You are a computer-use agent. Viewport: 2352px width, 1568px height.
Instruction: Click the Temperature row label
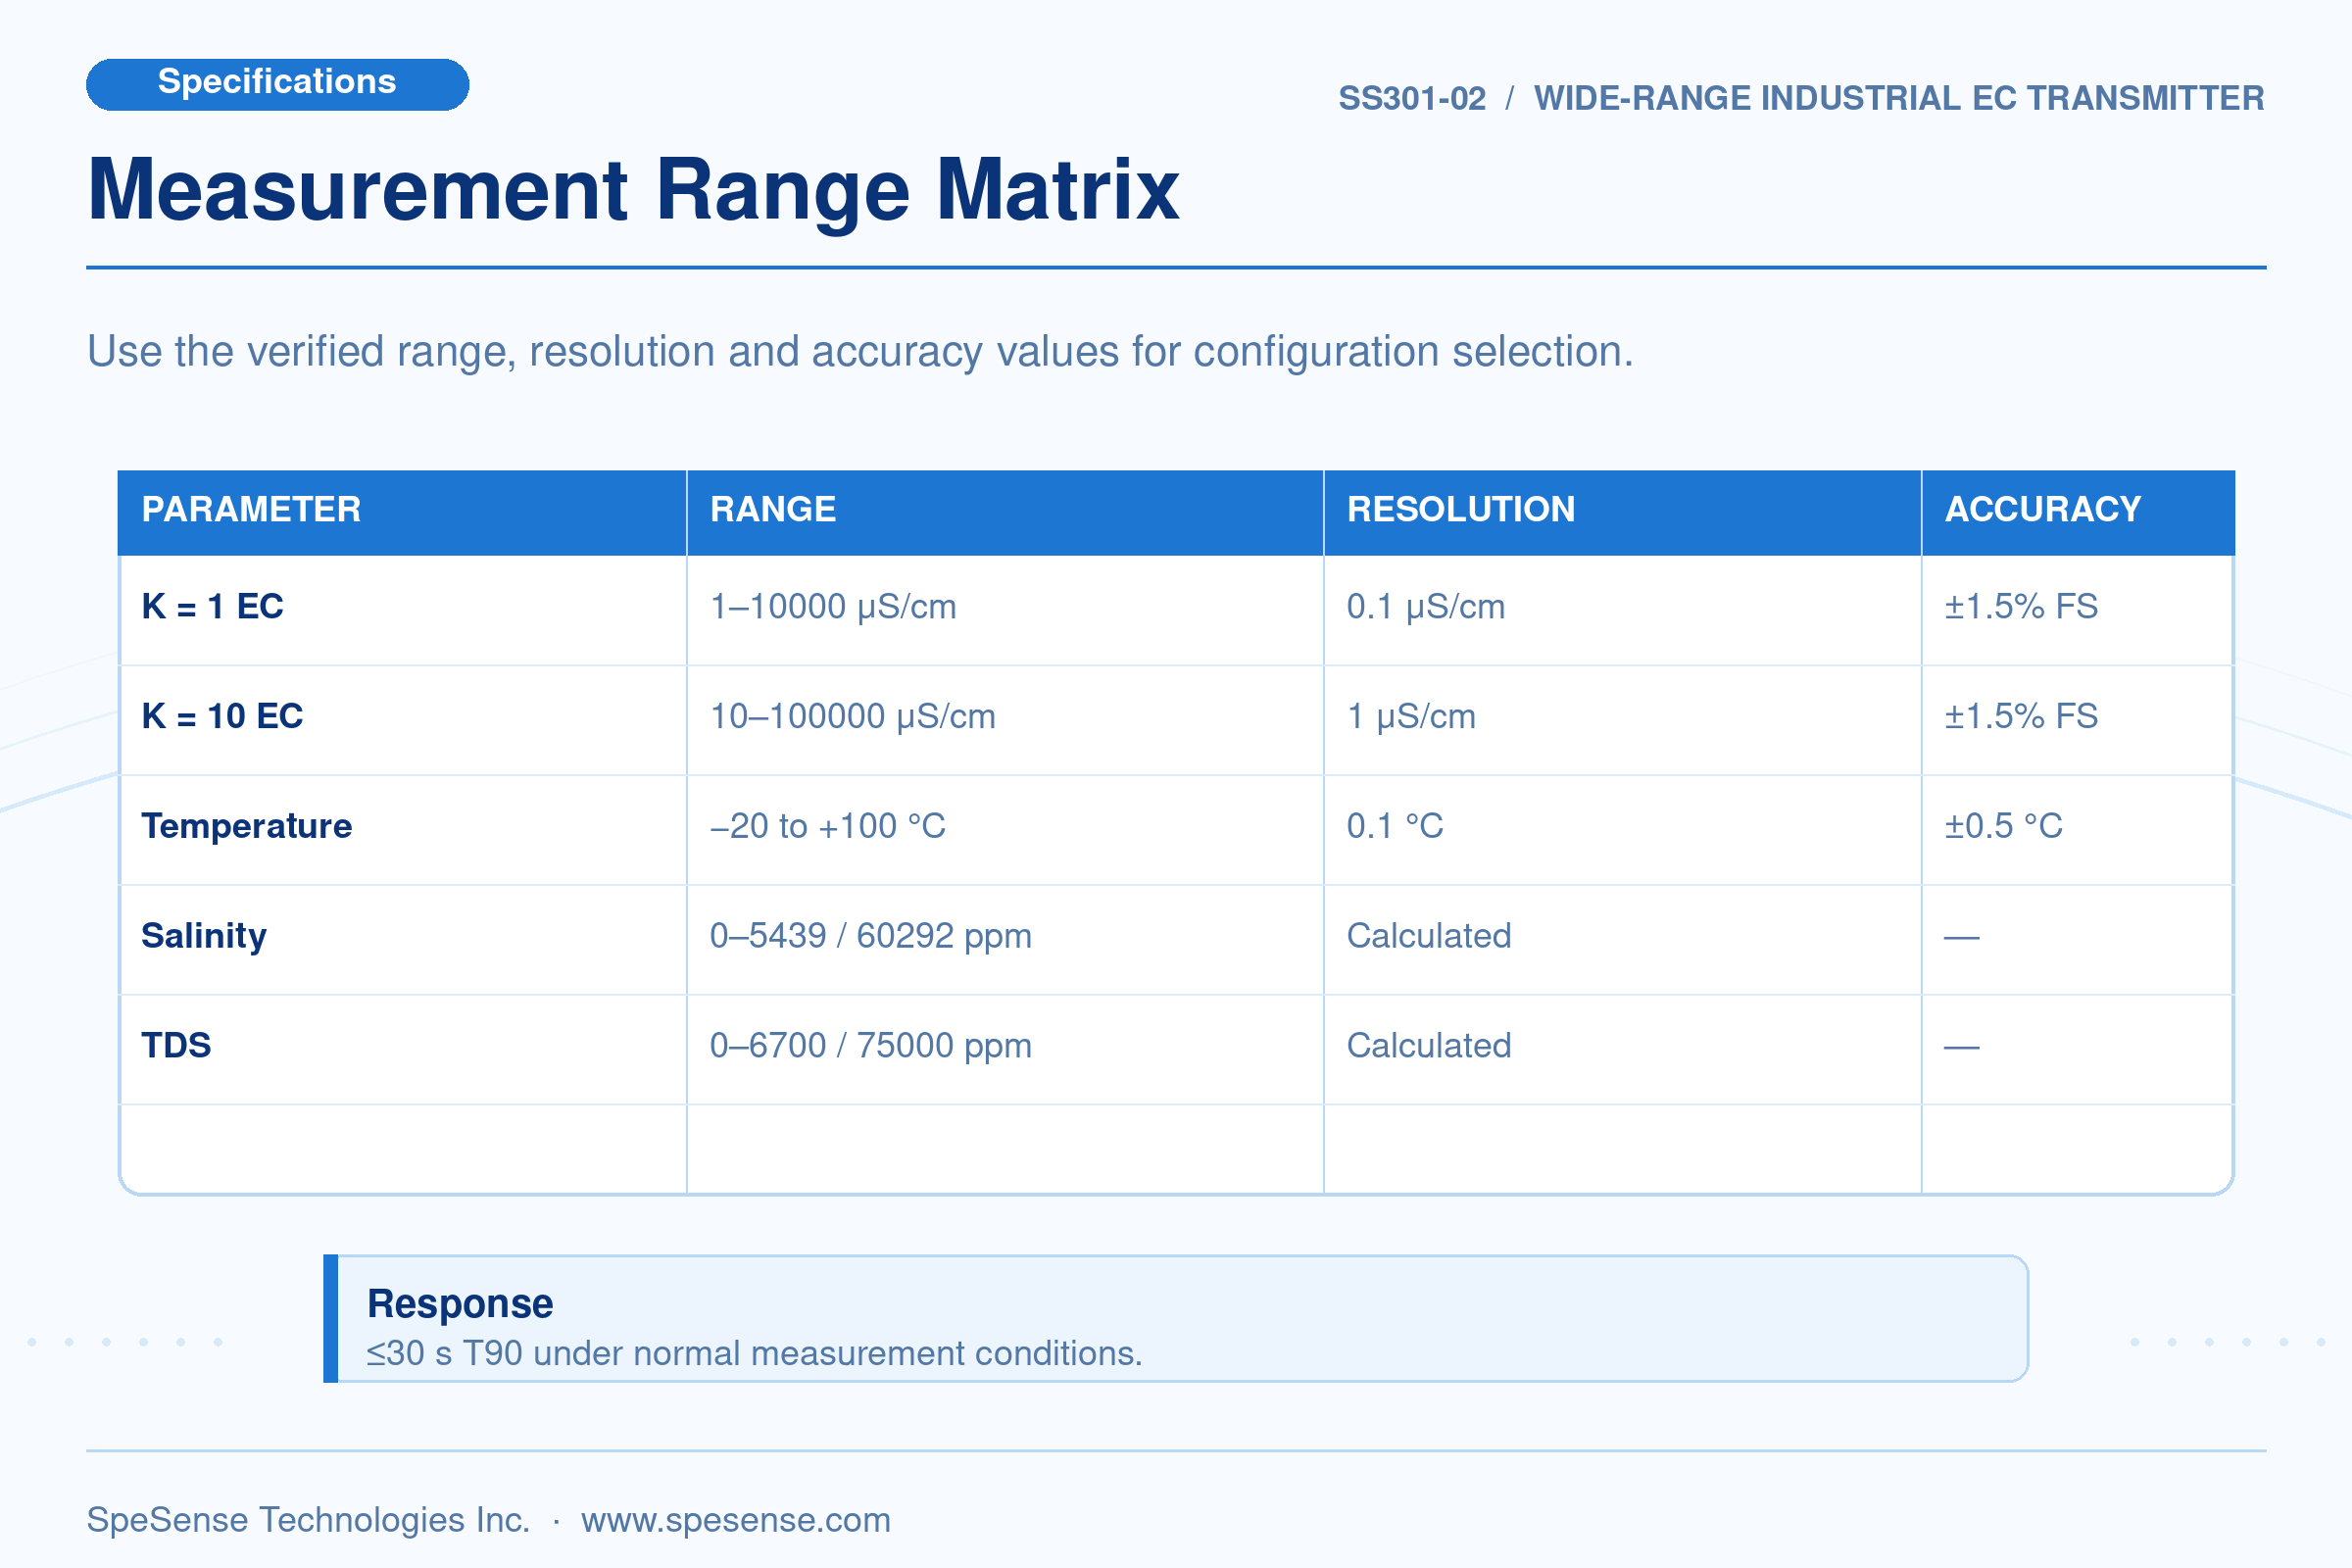[246, 827]
